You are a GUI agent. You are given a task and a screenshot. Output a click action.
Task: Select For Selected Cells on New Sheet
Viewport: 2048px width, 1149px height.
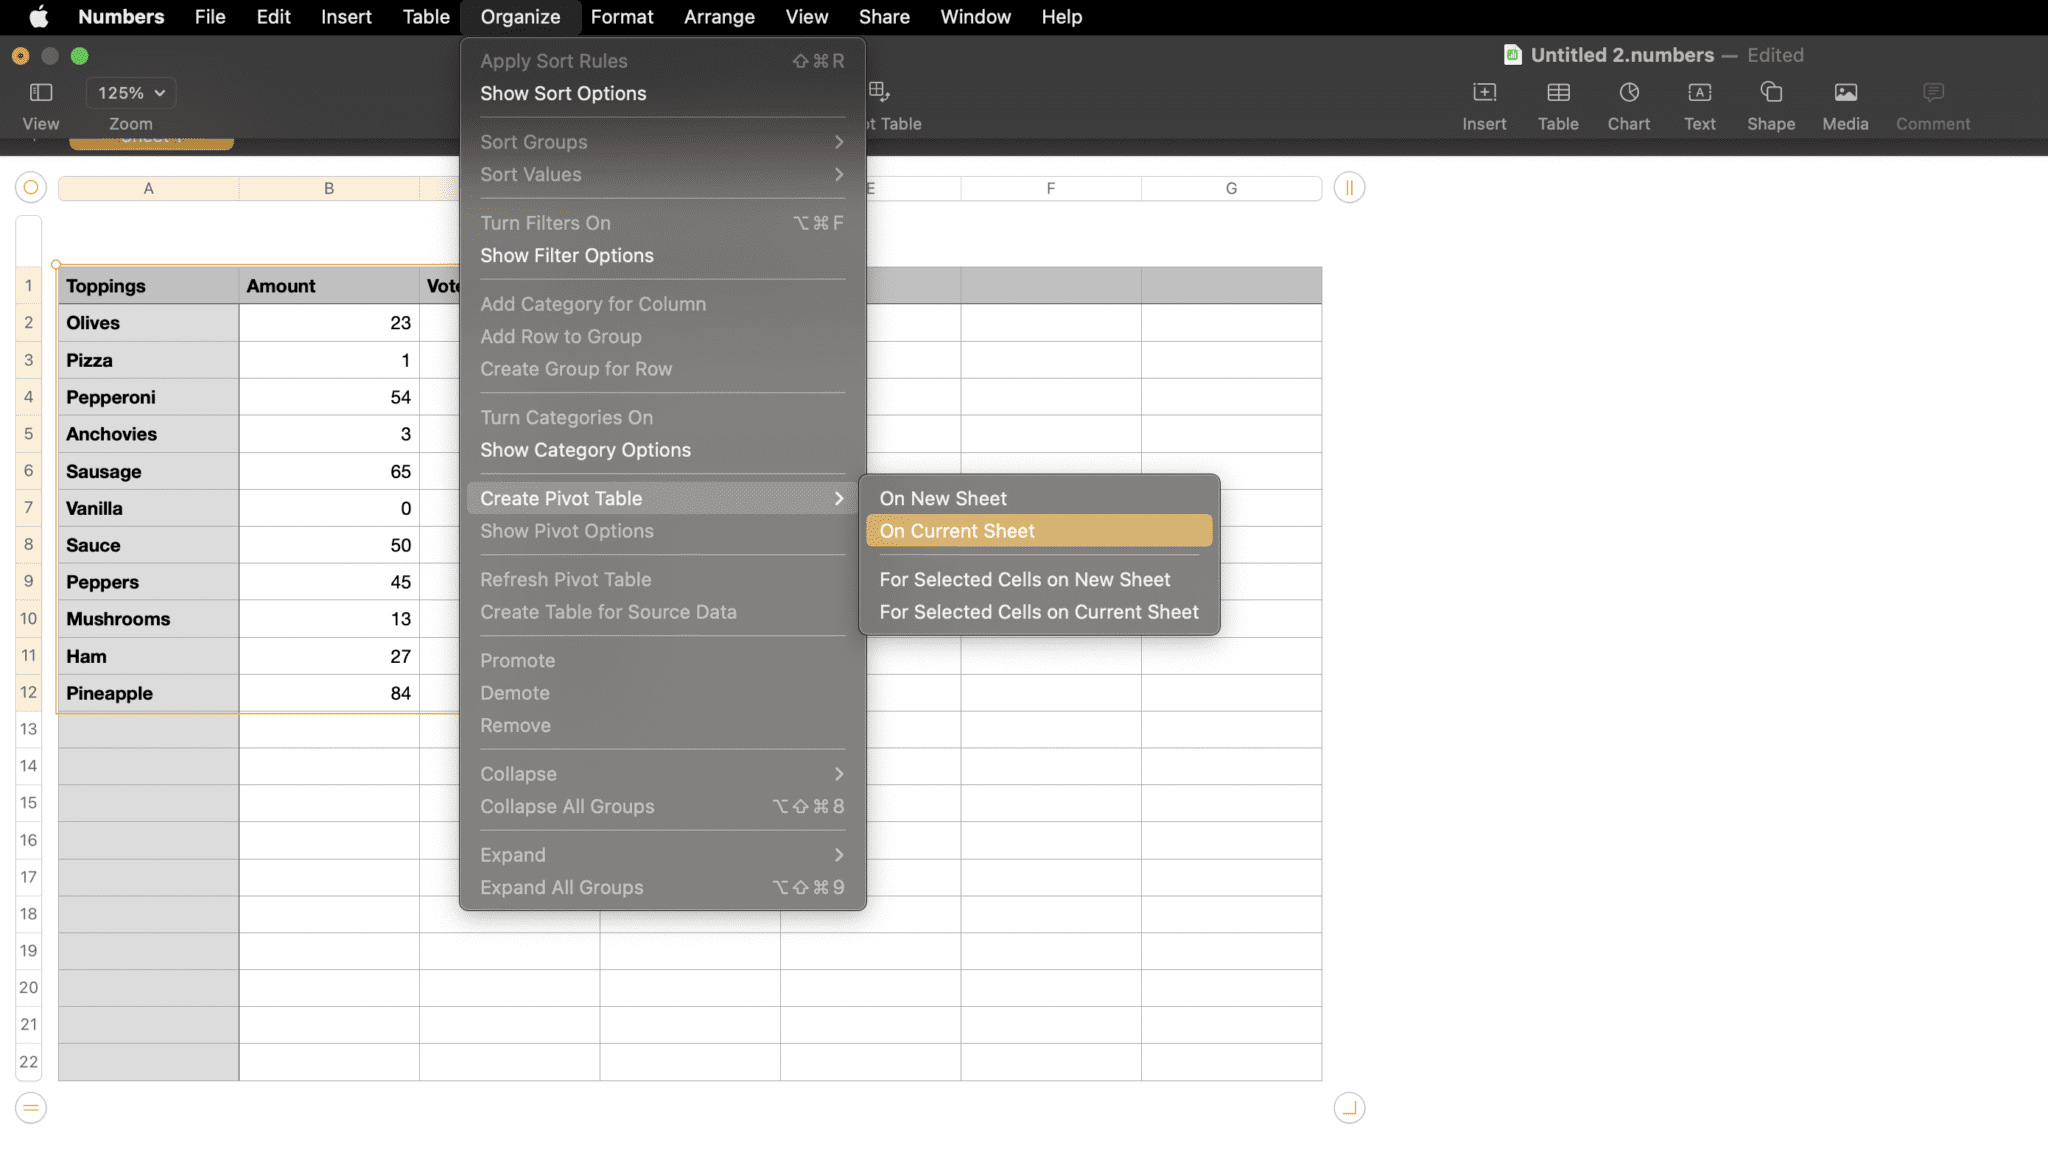[1025, 579]
